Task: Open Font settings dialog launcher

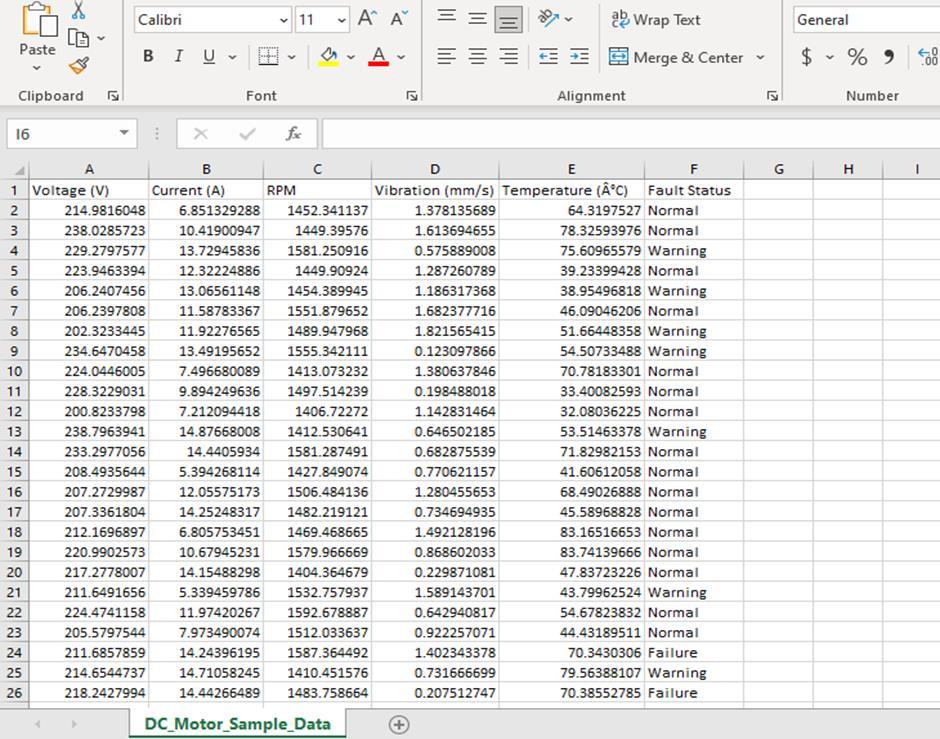Action: tap(412, 96)
